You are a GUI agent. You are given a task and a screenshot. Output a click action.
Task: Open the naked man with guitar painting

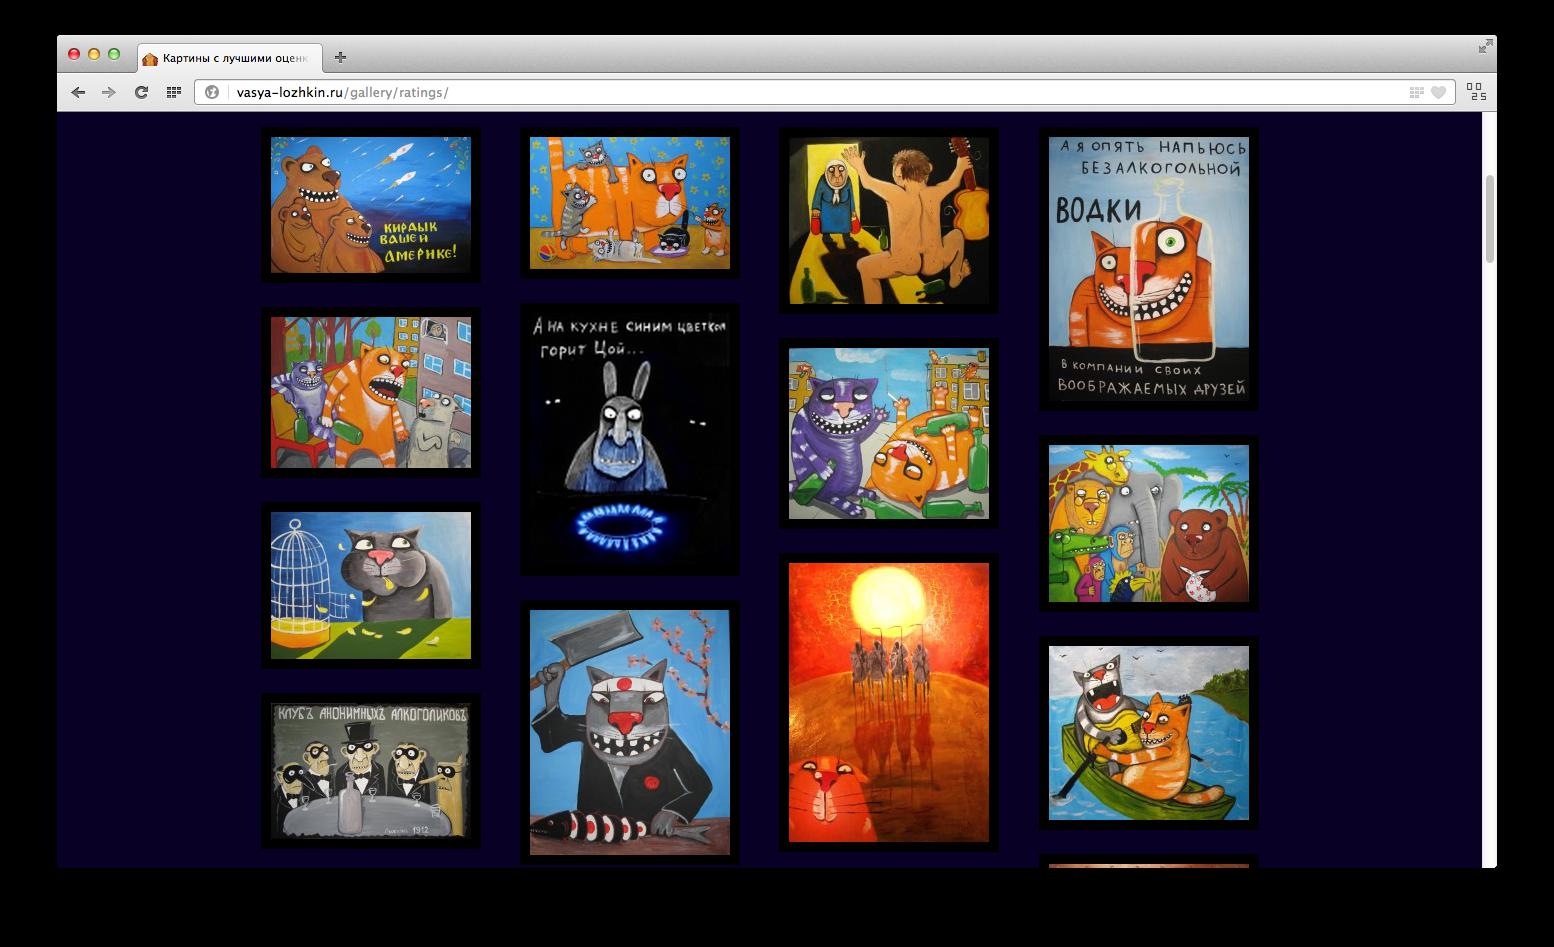tap(889, 220)
